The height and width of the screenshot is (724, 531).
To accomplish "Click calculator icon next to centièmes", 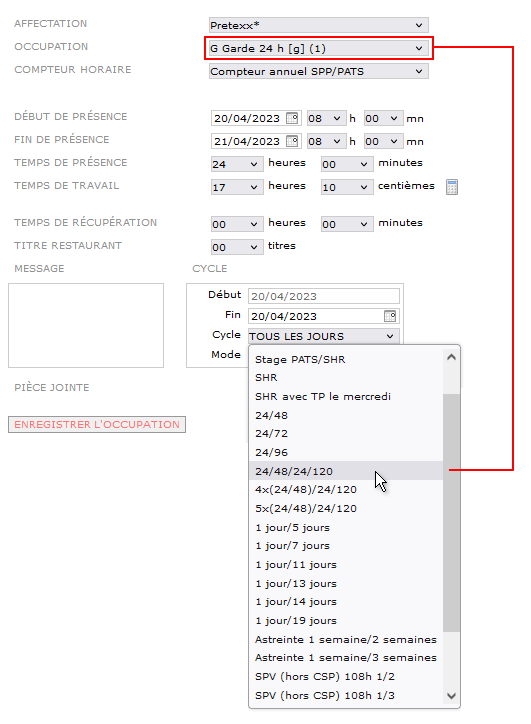I will (x=452, y=187).
